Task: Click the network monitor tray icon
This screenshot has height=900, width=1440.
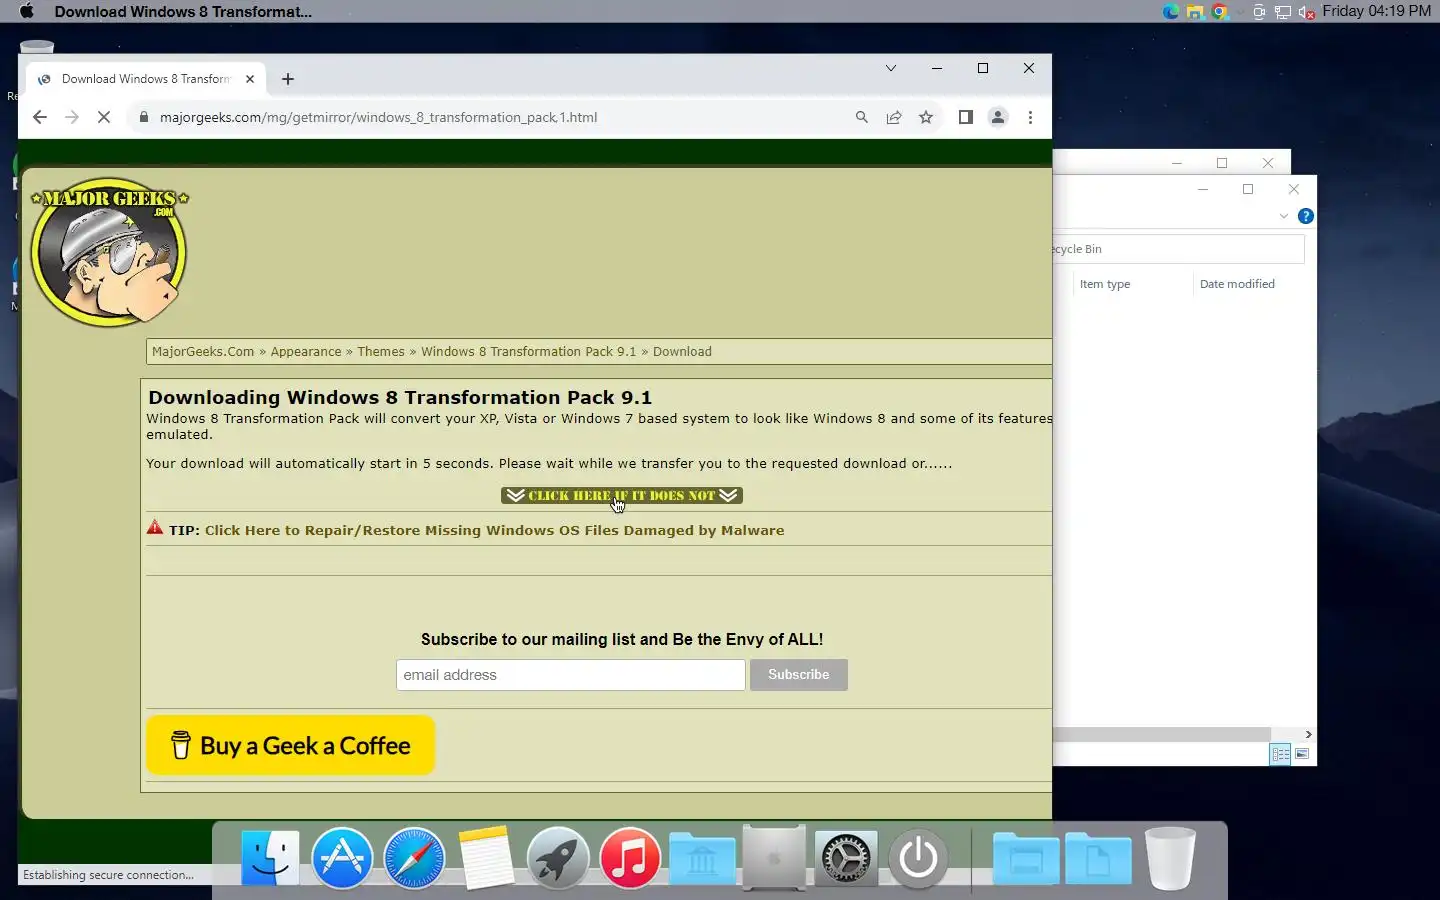Action: coord(1283,12)
